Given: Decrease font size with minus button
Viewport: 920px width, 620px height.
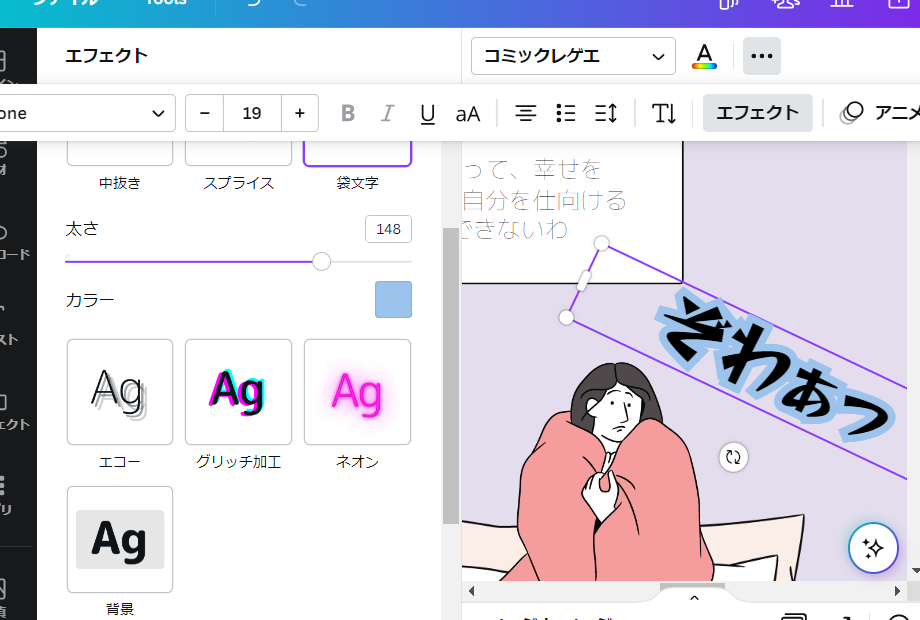Looking at the screenshot, I should click(x=204, y=113).
